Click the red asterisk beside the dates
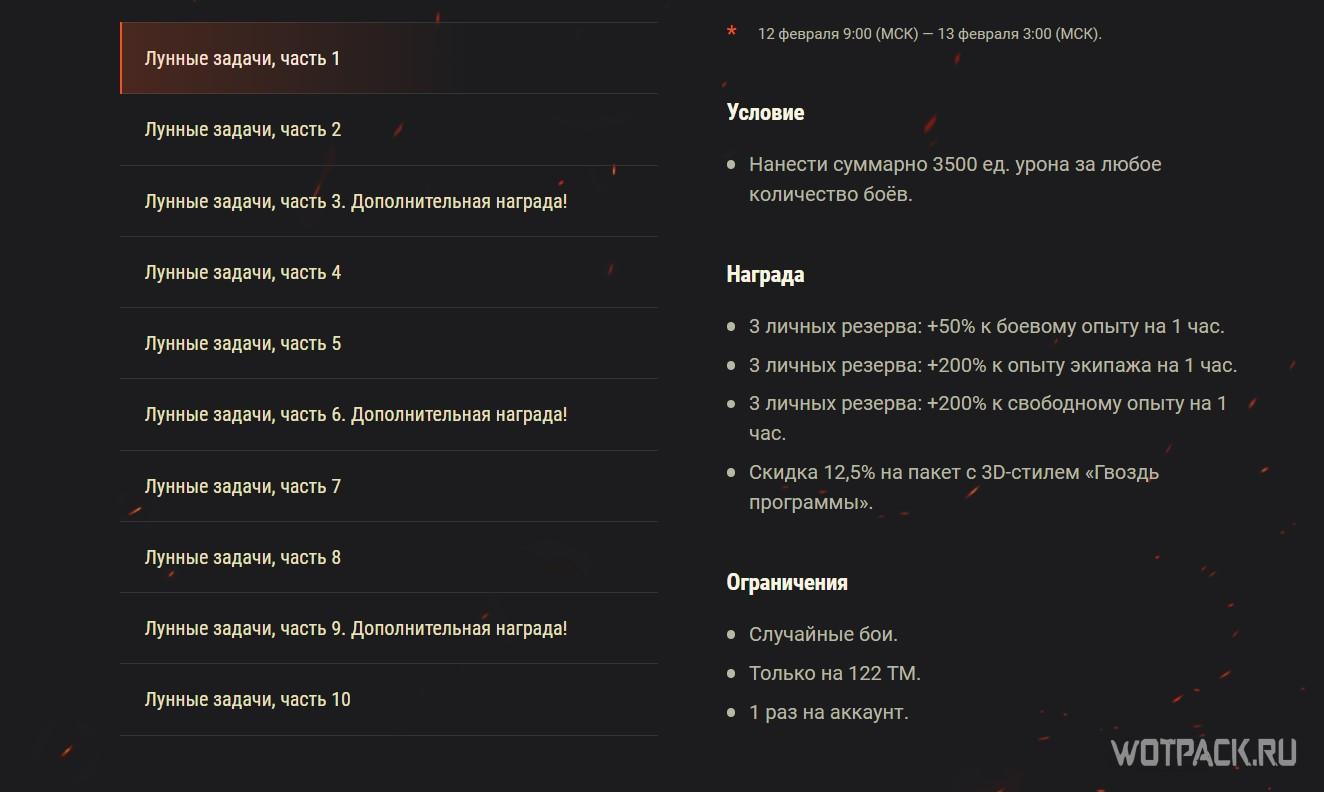Screen dimensions: 1324x792 [732, 33]
